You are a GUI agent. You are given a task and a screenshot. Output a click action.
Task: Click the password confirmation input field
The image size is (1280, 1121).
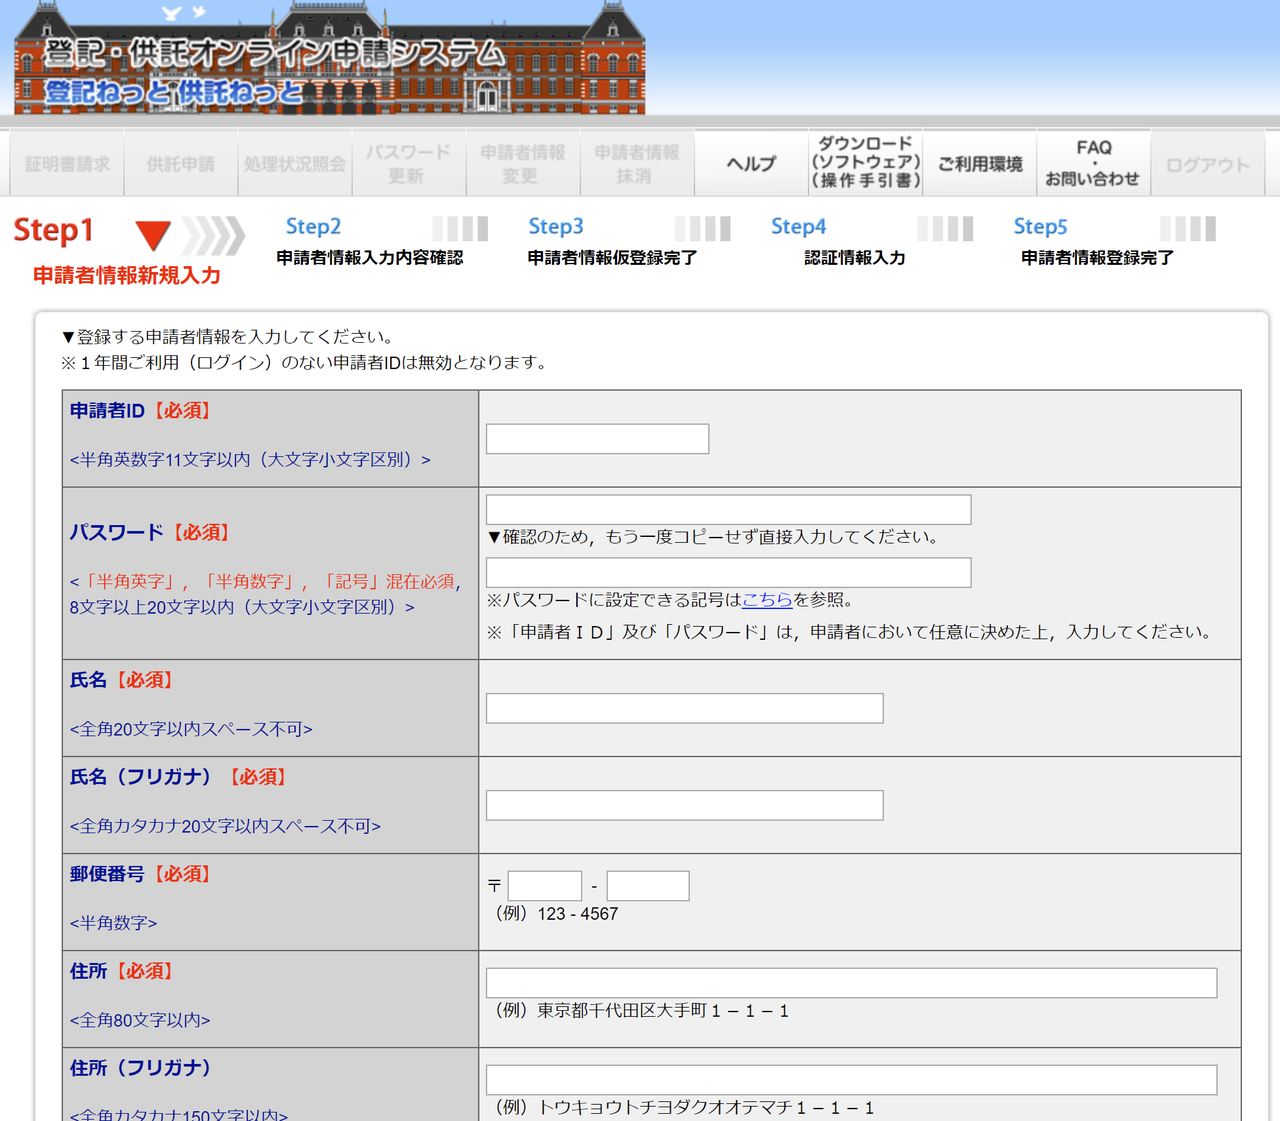click(728, 573)
